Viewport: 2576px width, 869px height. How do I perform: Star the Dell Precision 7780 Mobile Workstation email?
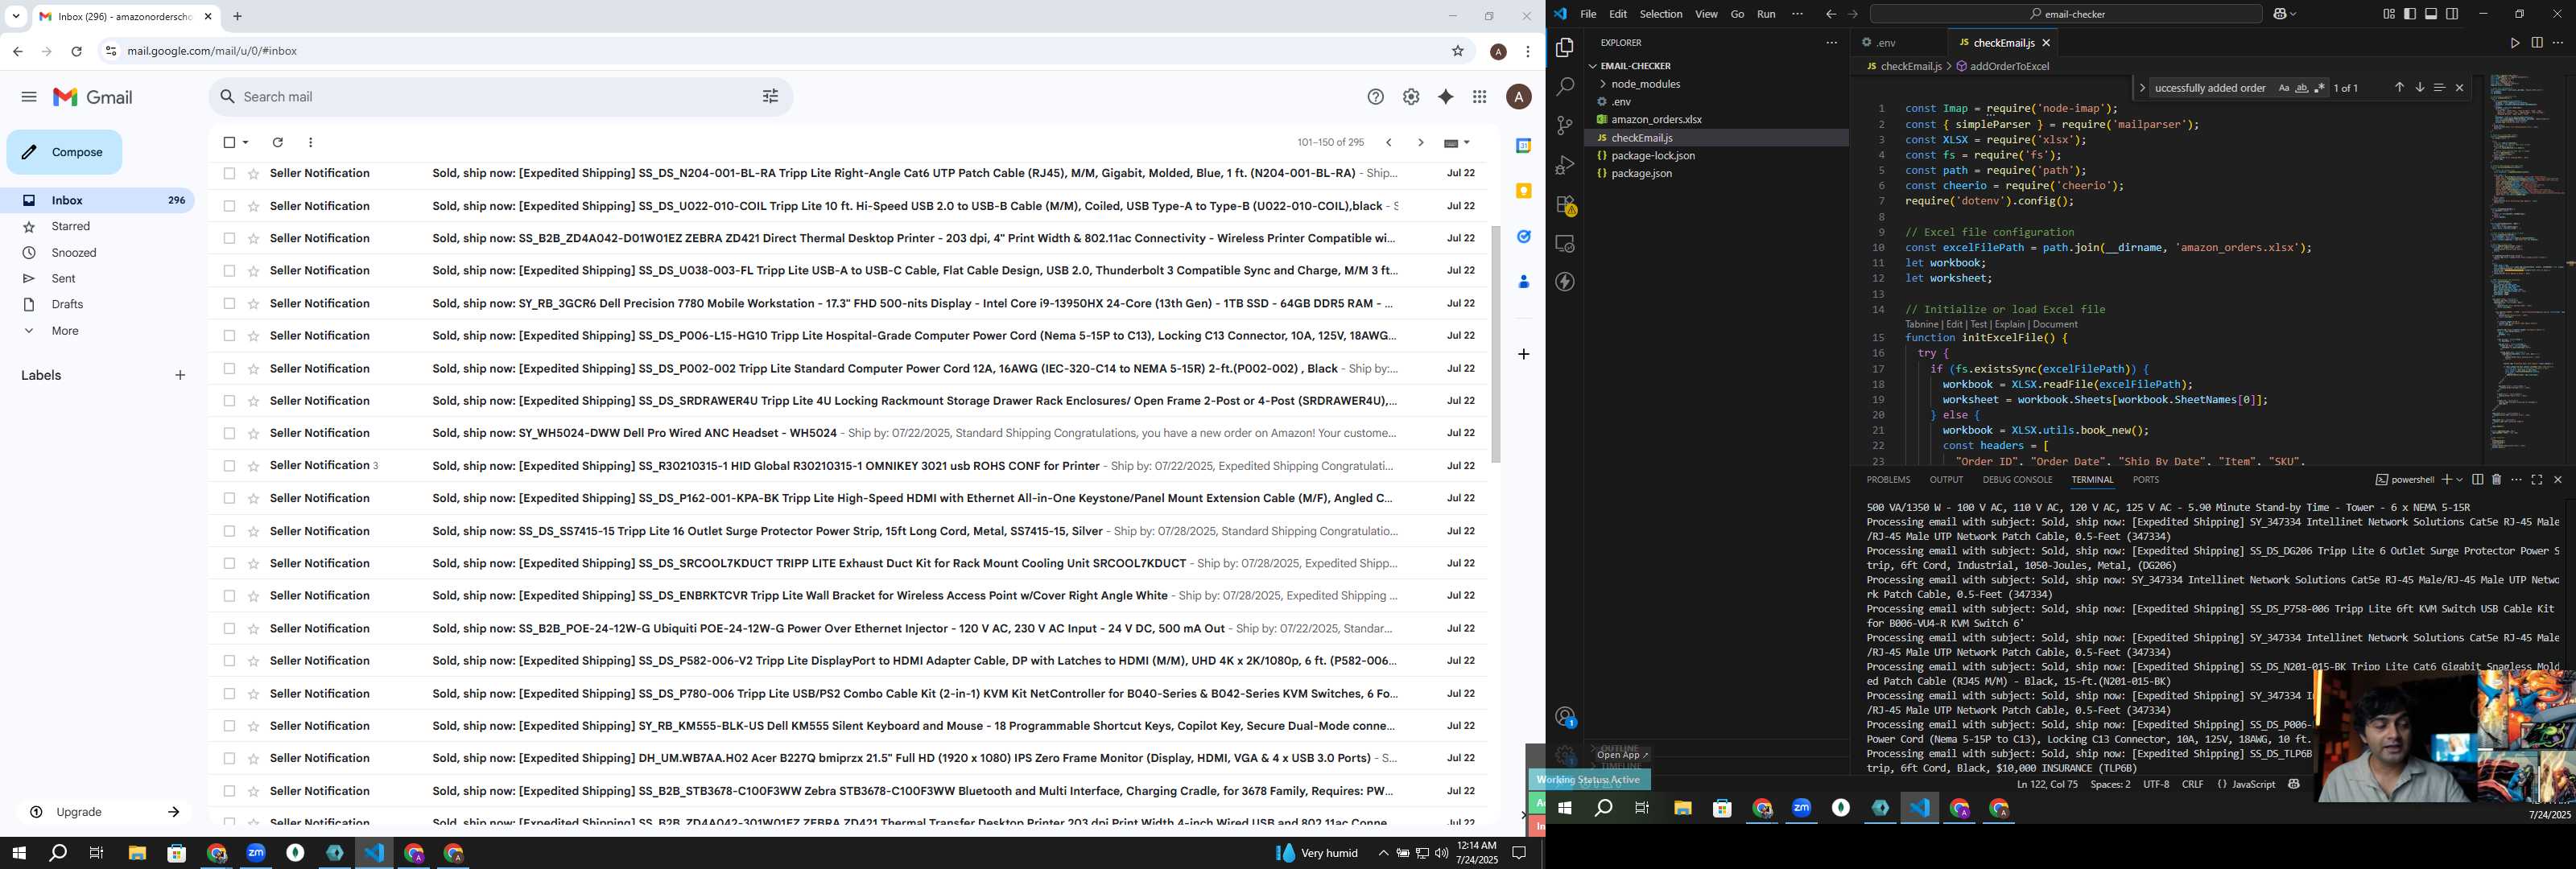pyautogui.click(x=253, y=303)
